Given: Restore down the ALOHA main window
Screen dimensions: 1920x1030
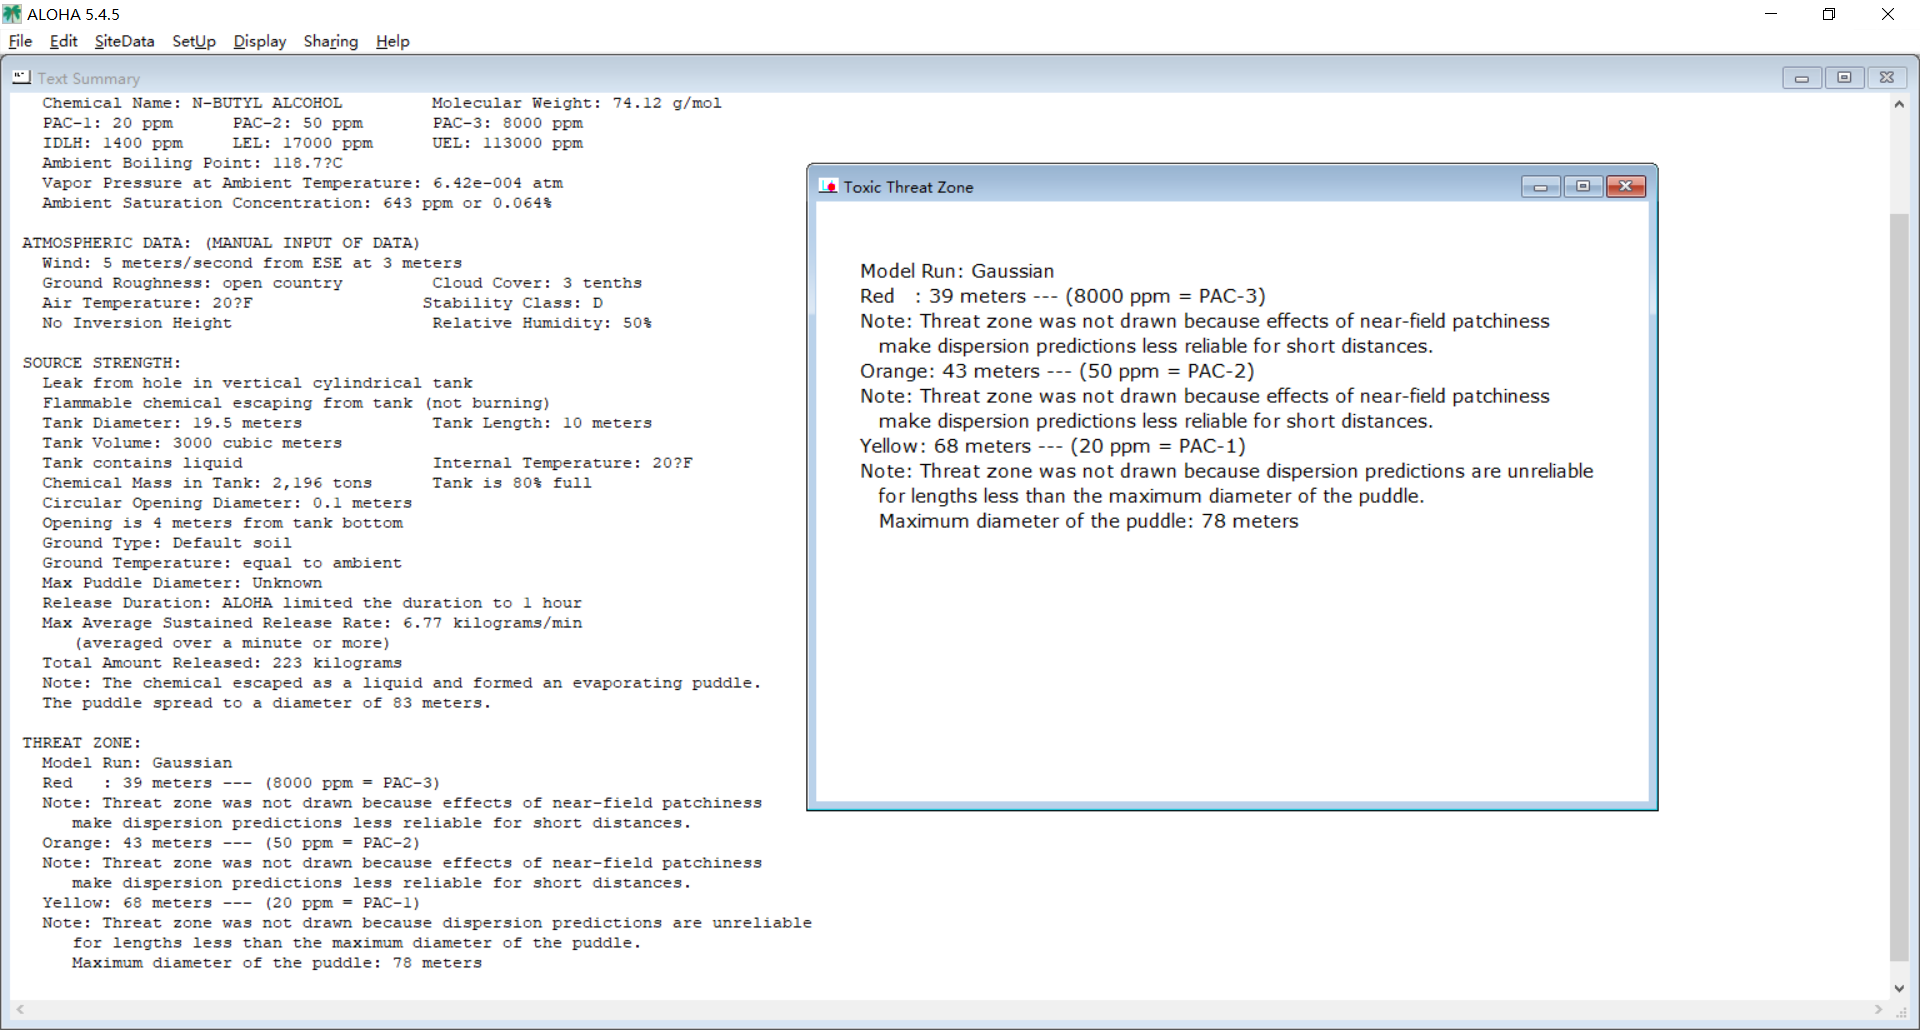Looking at the screenshot, I should pyautogui.click(x=1829, y=14).
